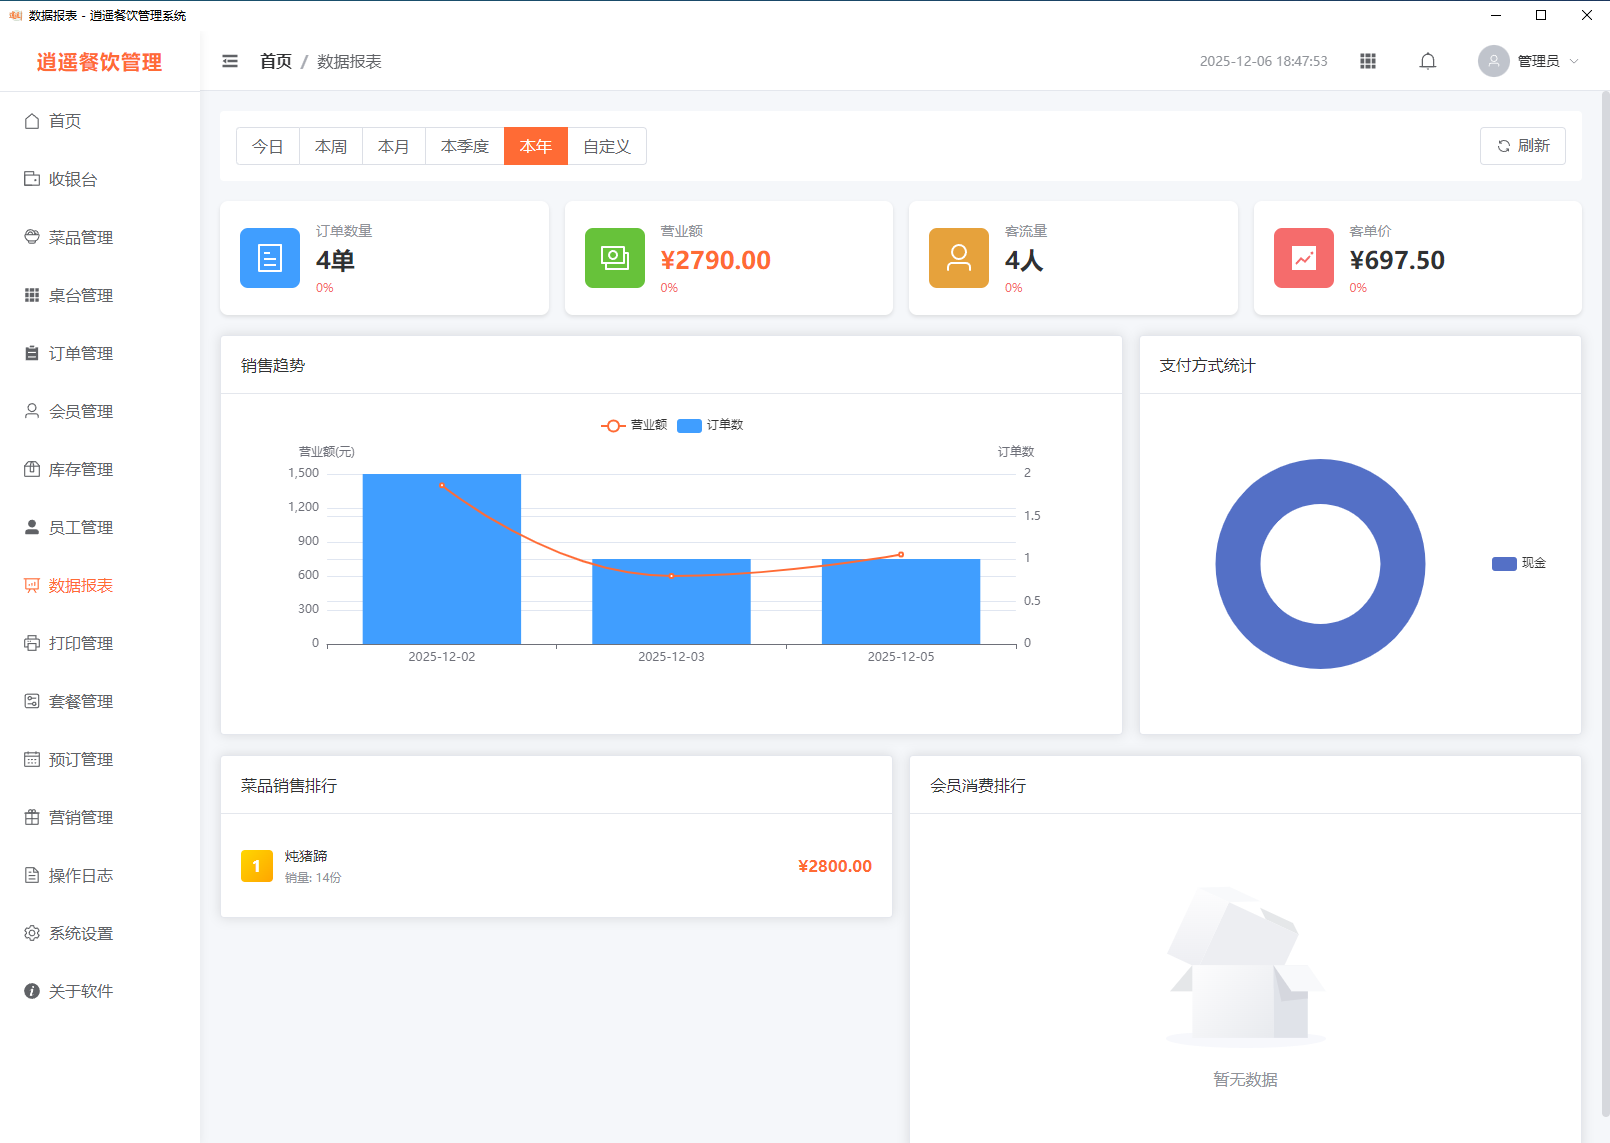Toggle the 订单数 series in chart legend
1610x1143 pixels.
pyautogui.click(x=711, y=425)
